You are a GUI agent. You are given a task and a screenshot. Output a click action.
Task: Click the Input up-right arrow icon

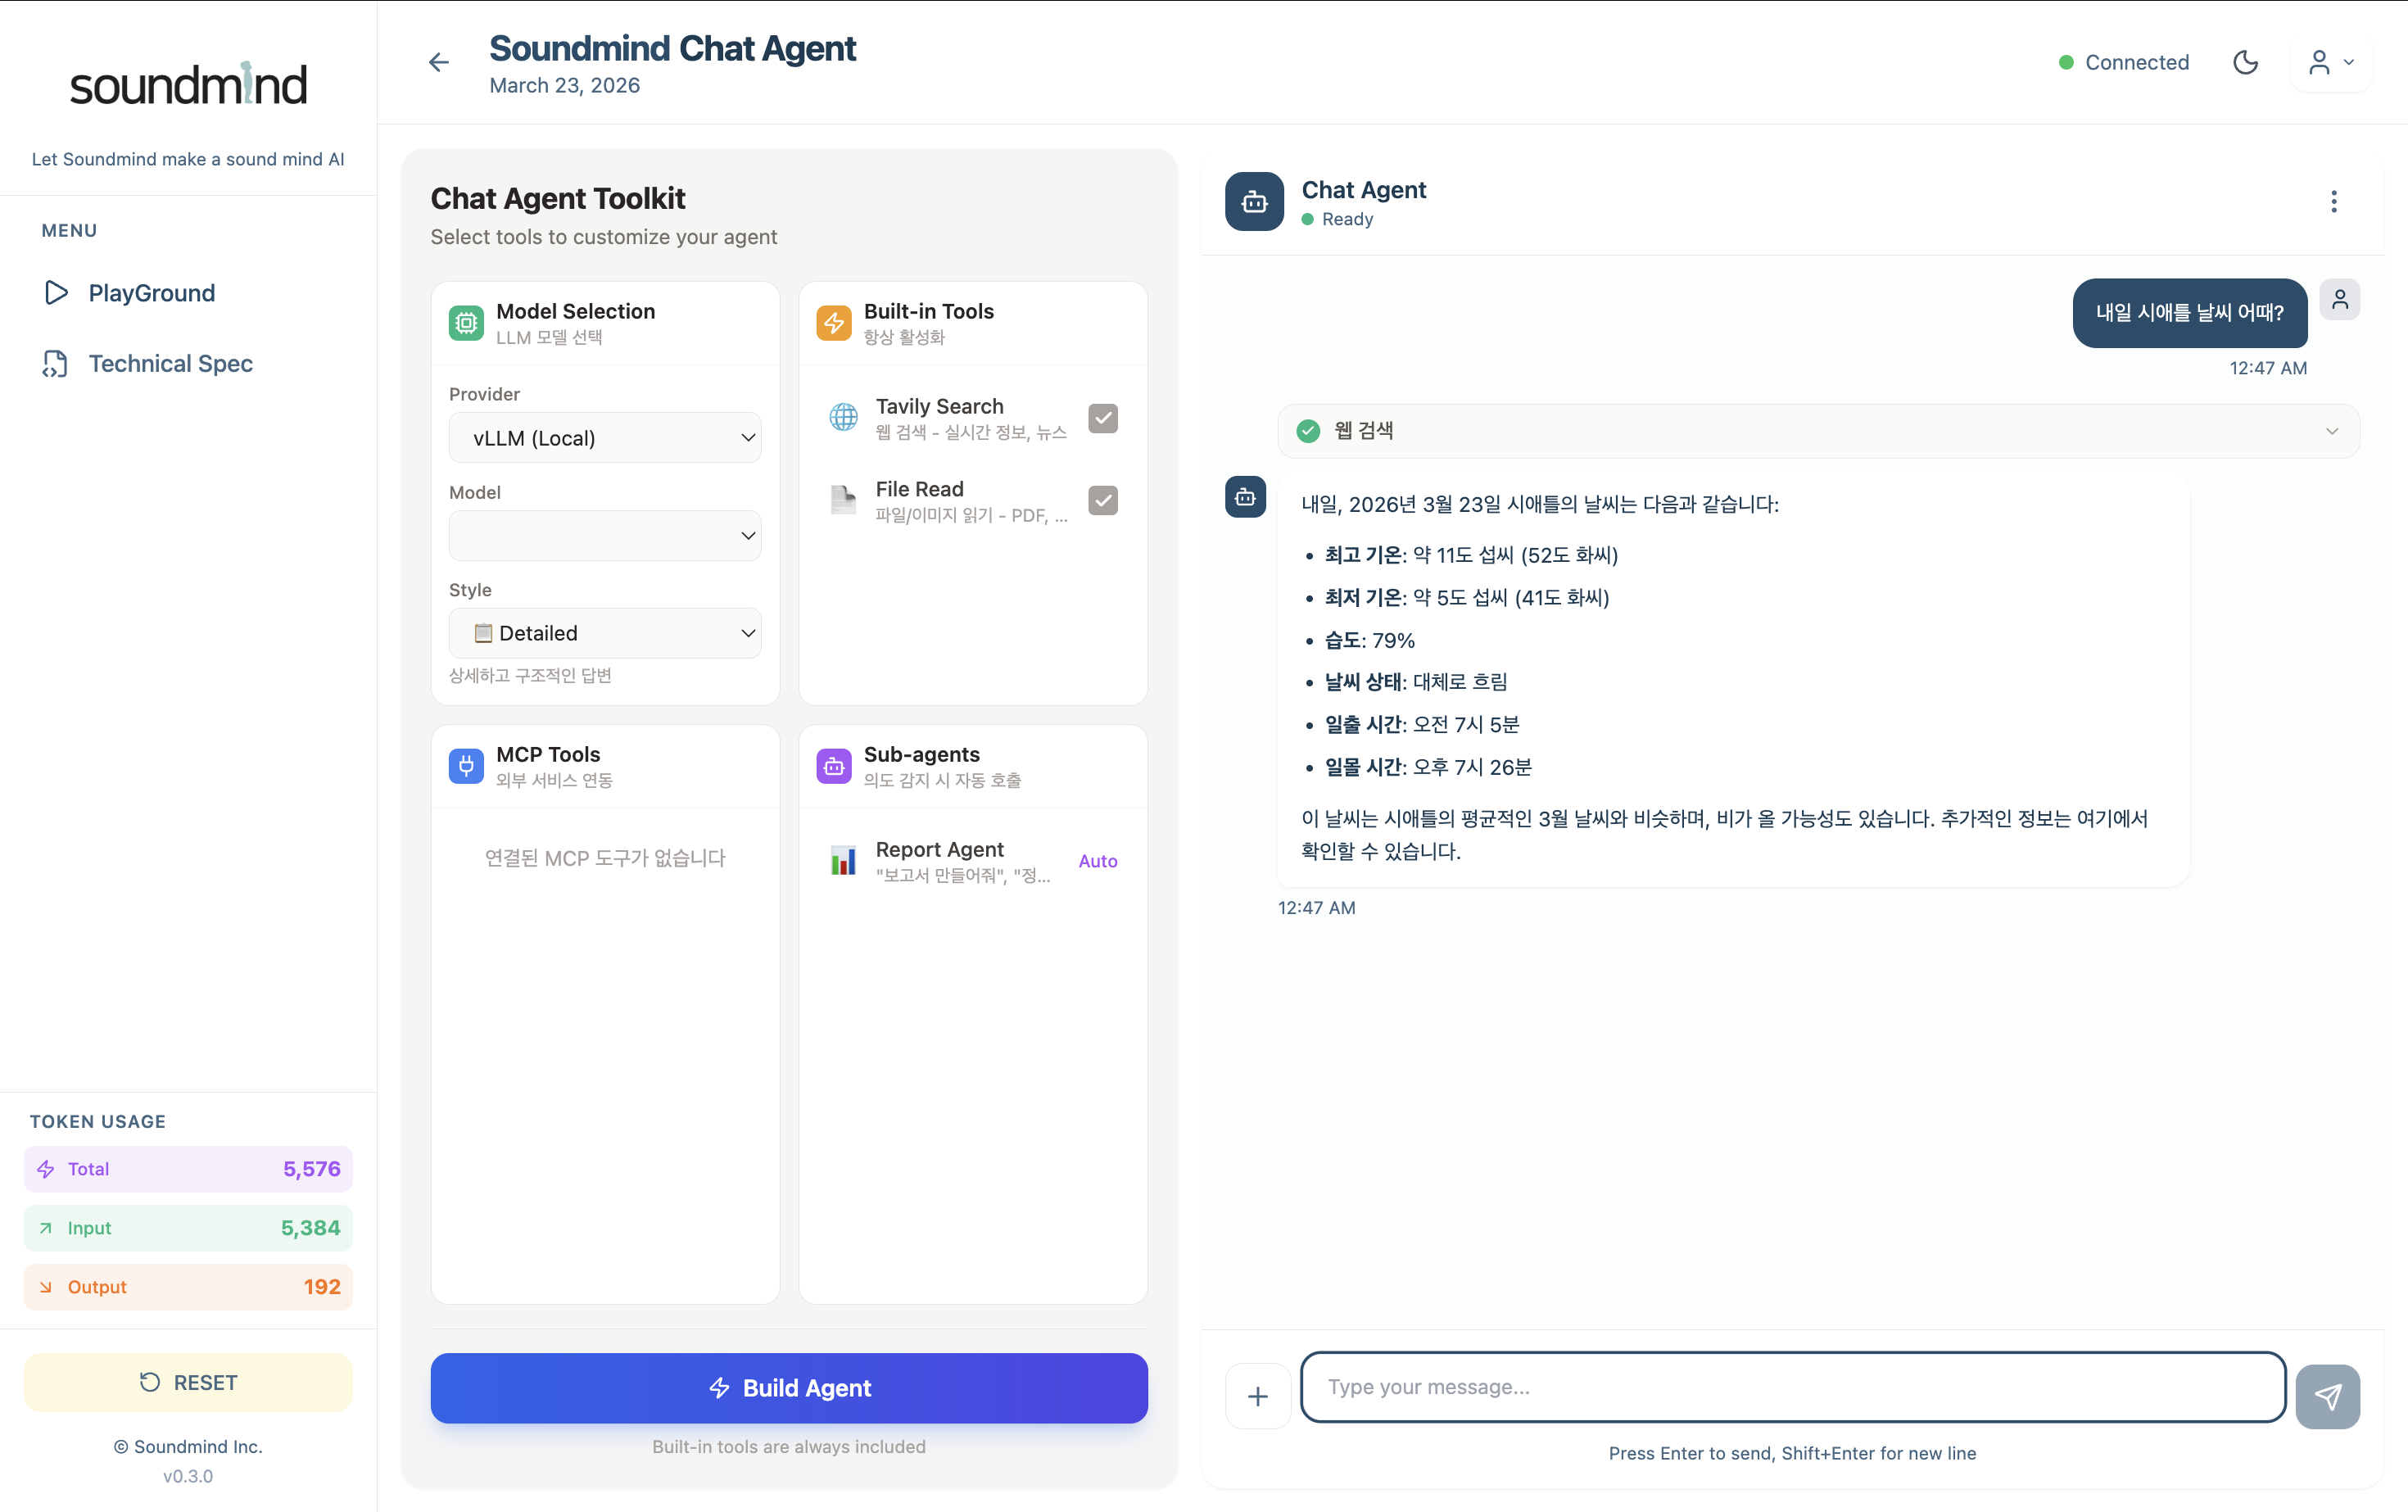click(45, 1228)
